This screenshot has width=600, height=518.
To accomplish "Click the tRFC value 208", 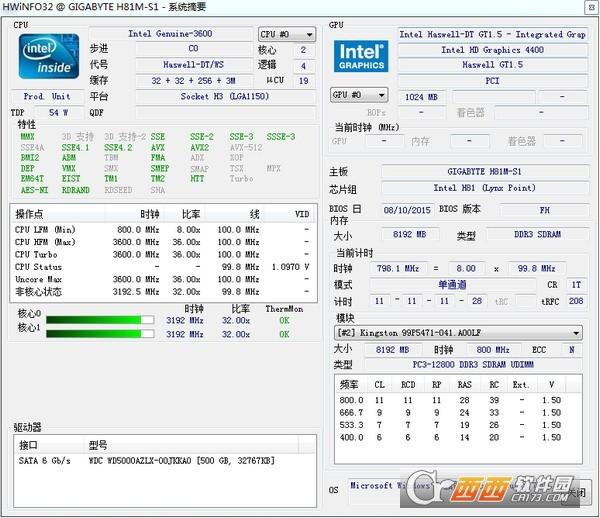I will pos(576,301).
